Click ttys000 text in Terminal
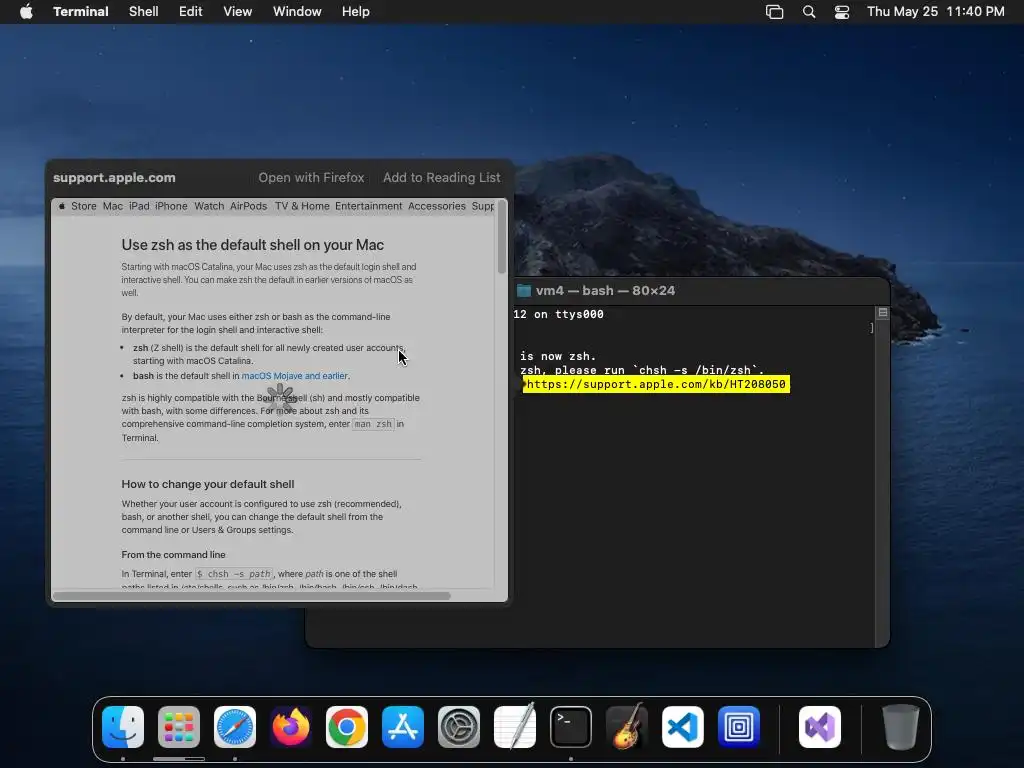The image size is (1024, 768). (579, 315)
